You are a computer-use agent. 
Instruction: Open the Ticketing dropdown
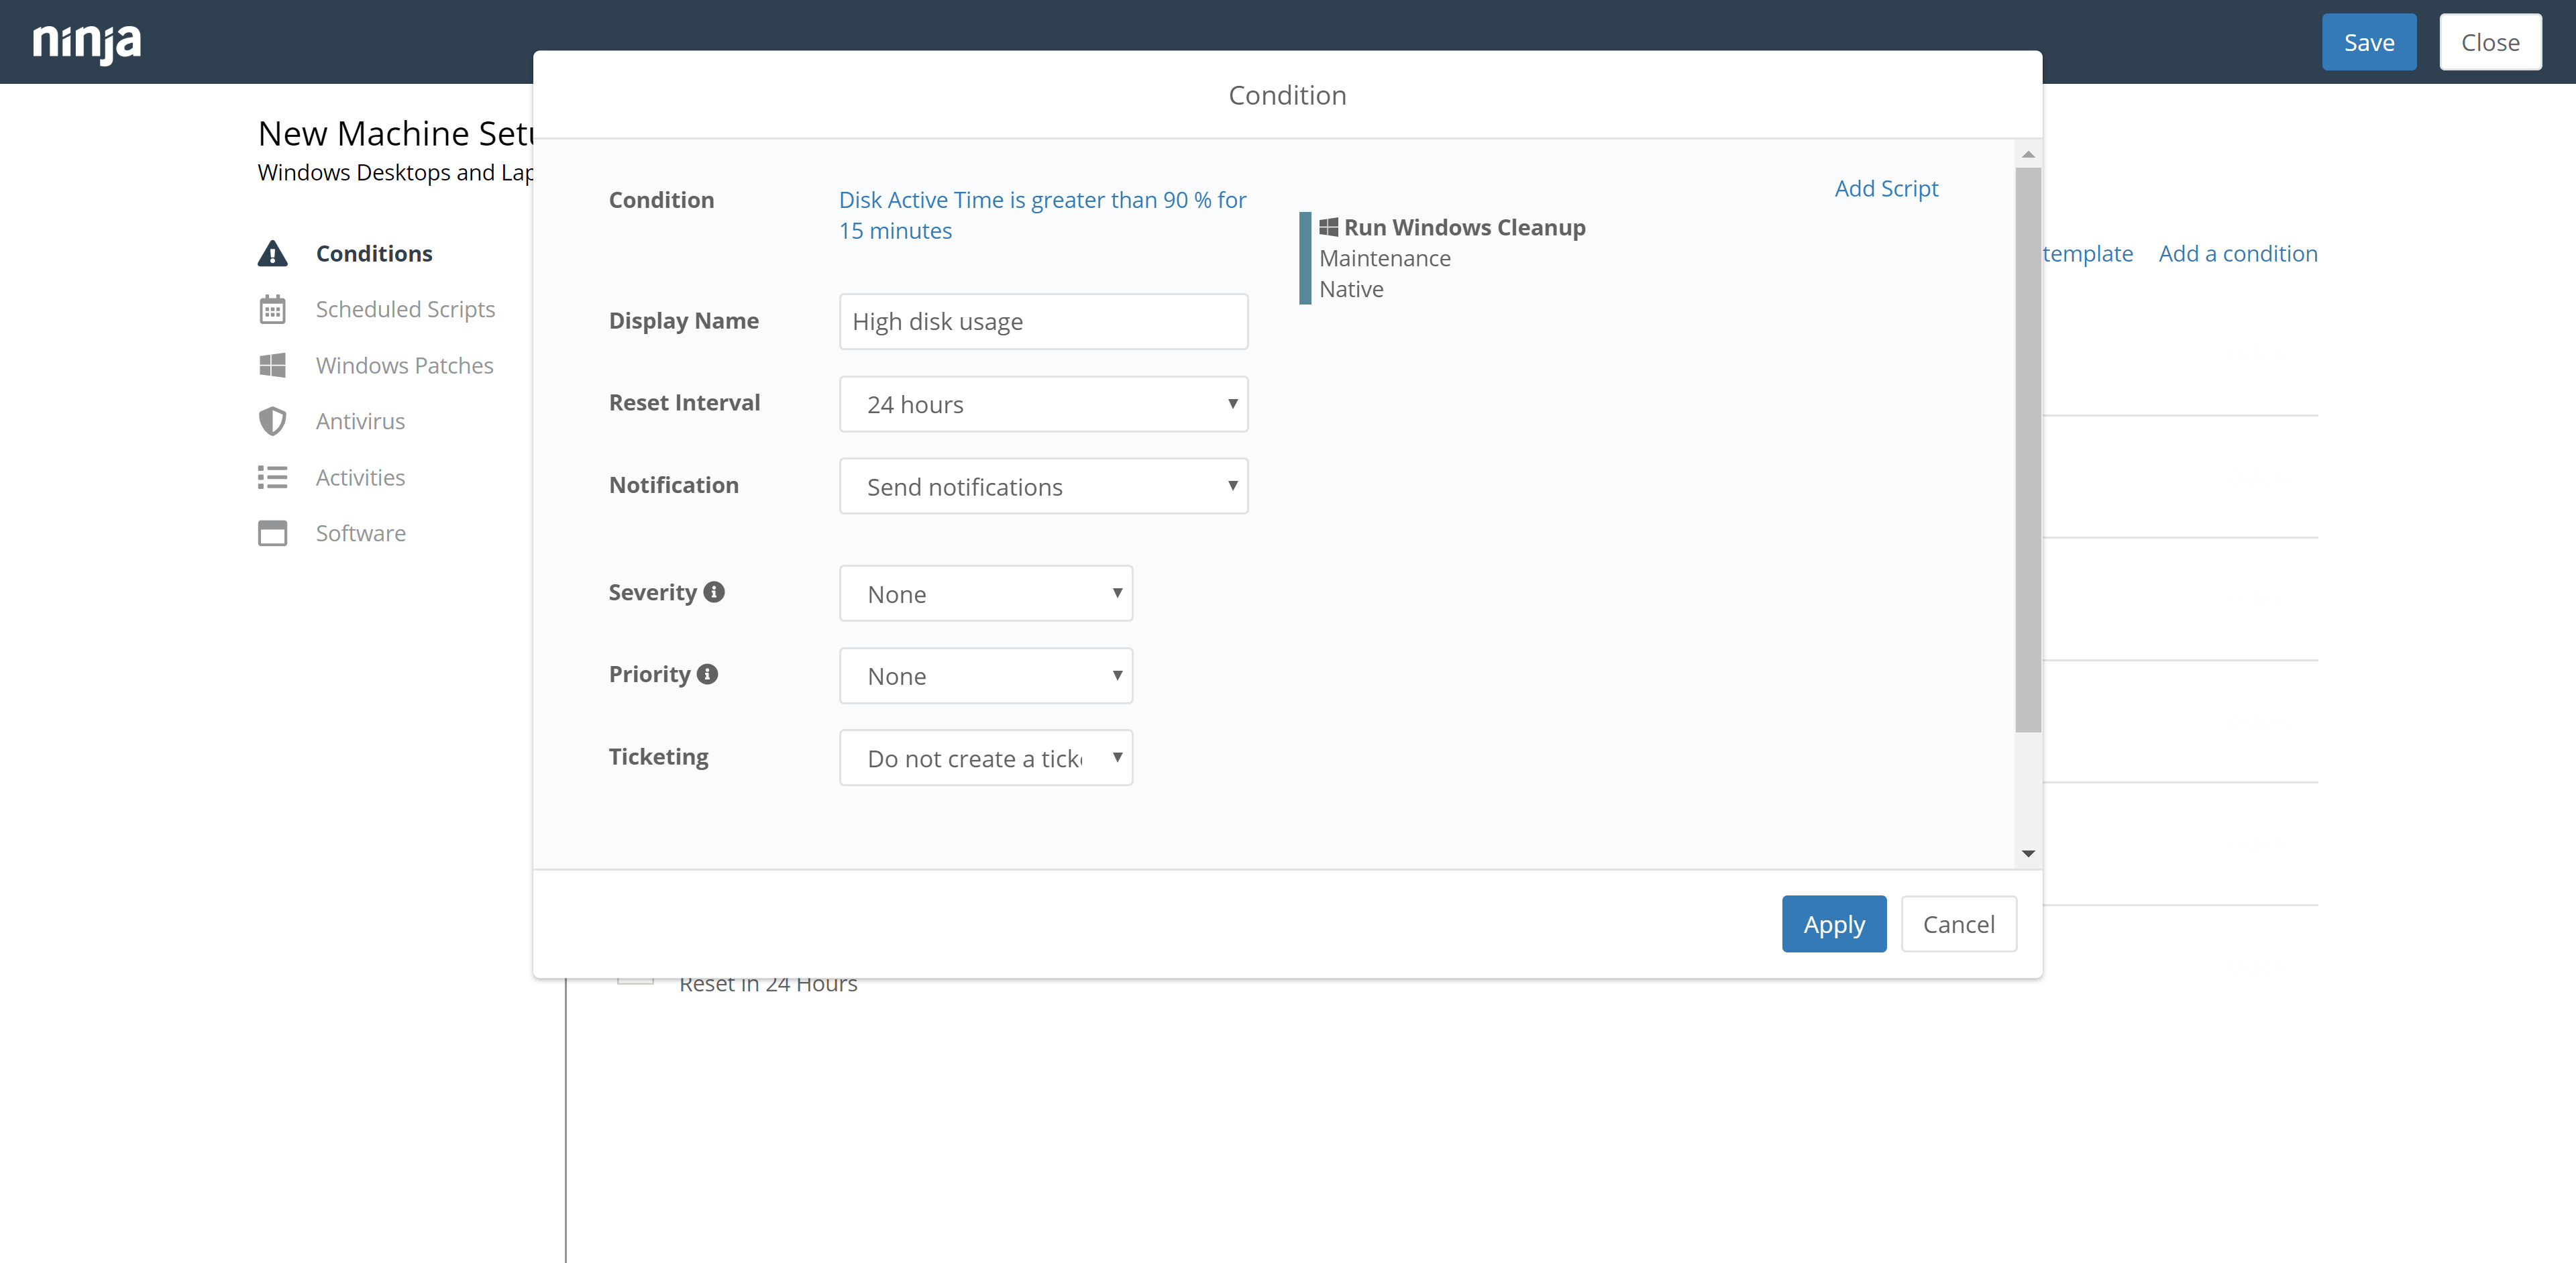[985, 758]
